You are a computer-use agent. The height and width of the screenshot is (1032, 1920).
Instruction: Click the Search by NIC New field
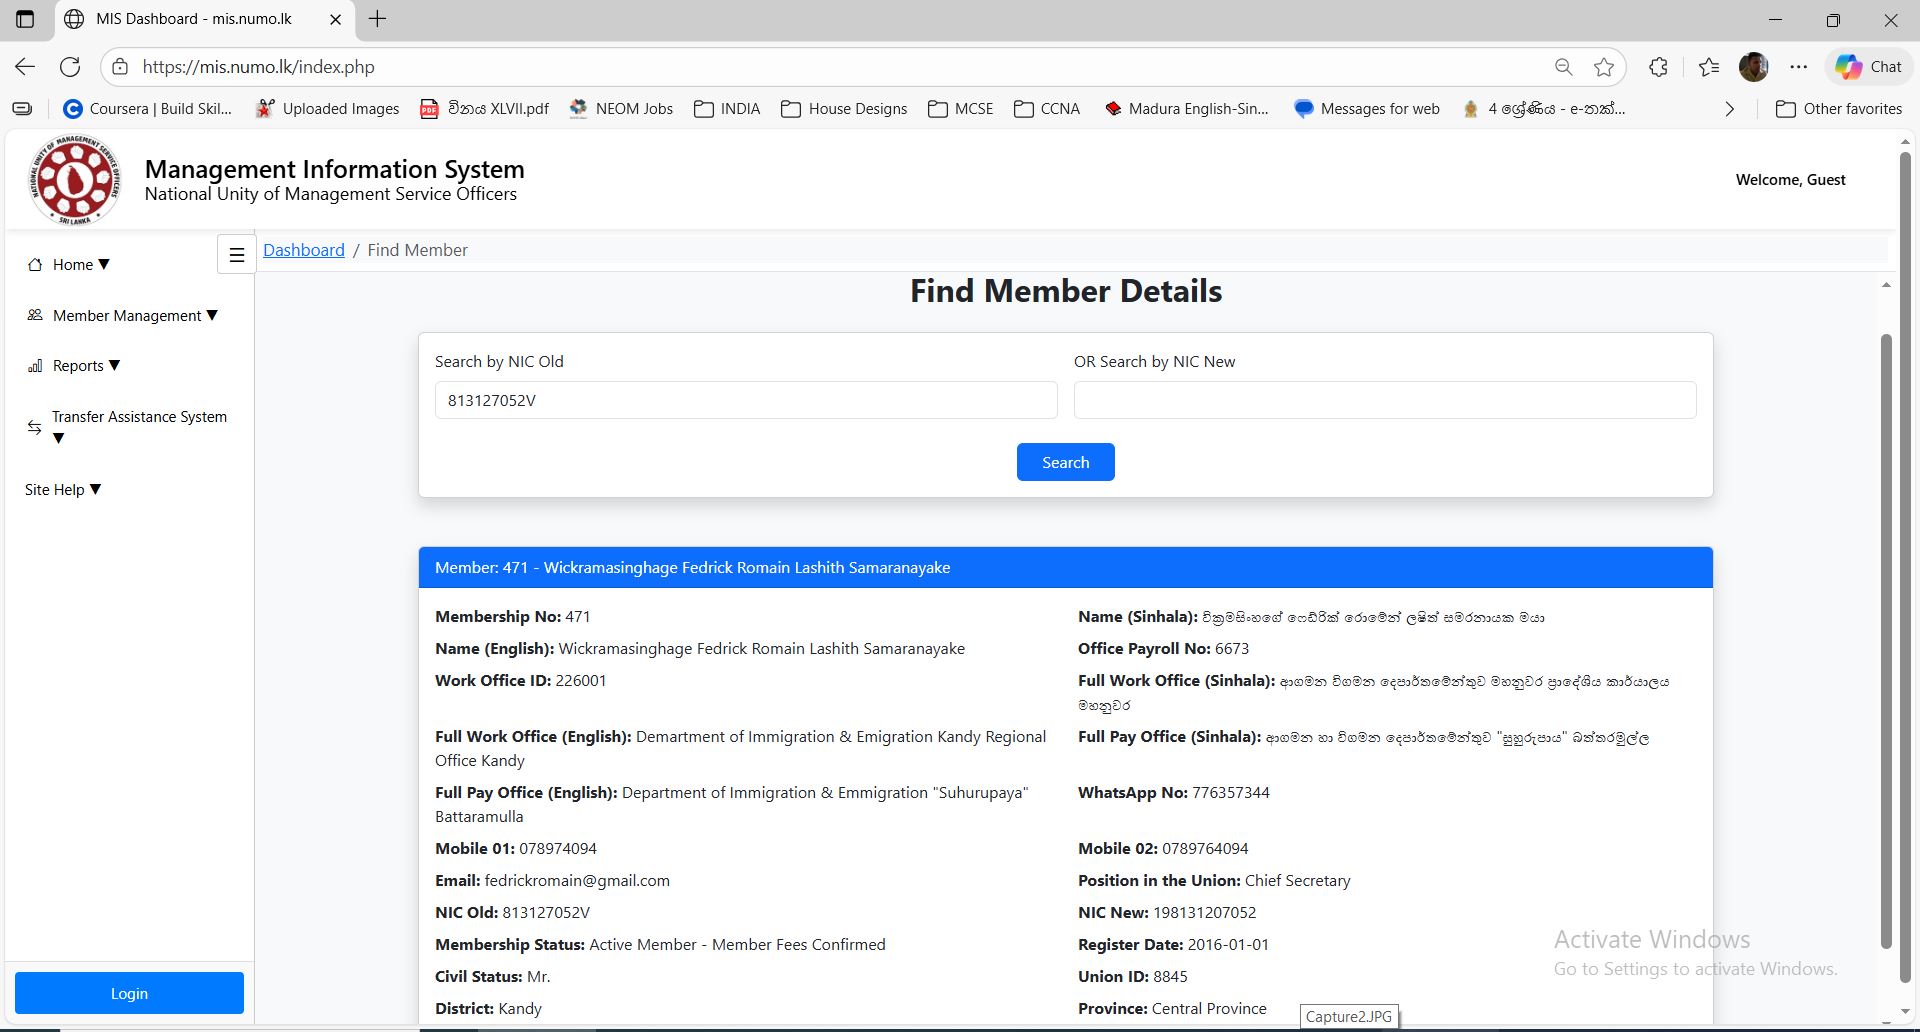click(1384, 400)
